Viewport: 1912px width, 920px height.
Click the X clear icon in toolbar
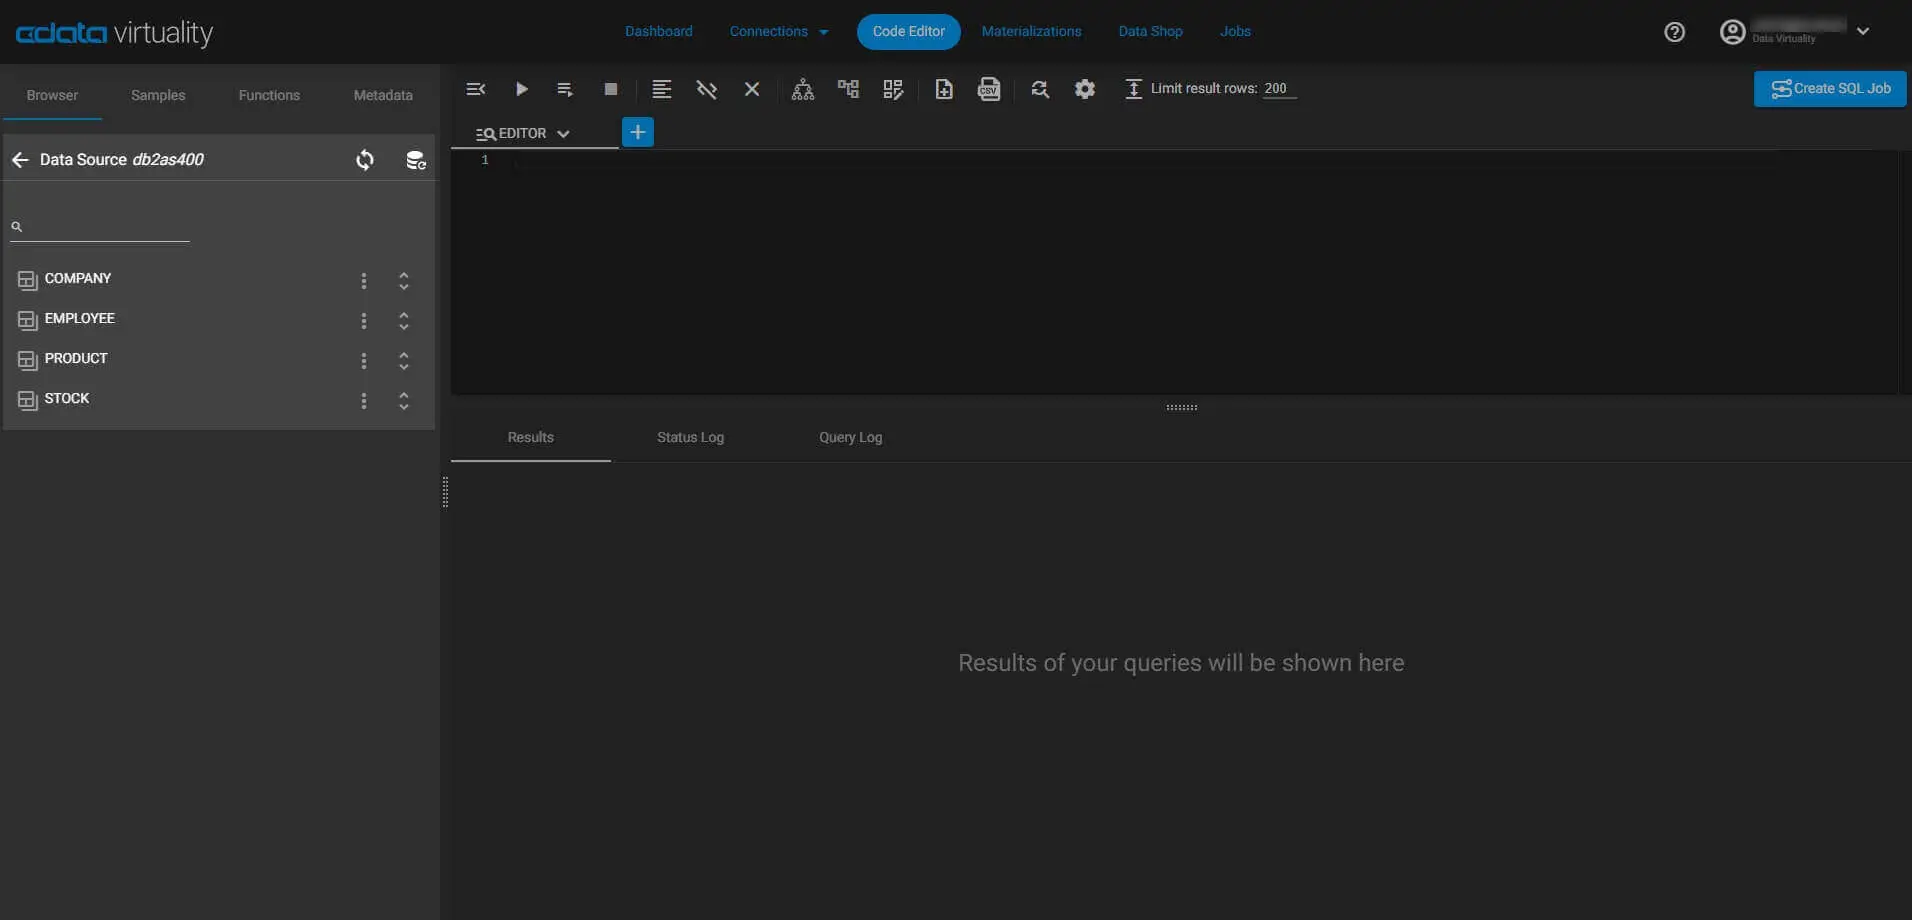[x=752, y=89]
